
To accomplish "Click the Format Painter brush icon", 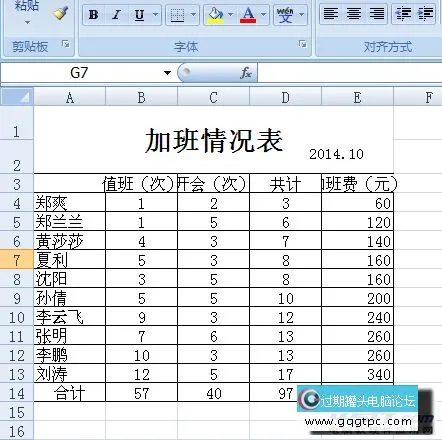I will (60, 13).
